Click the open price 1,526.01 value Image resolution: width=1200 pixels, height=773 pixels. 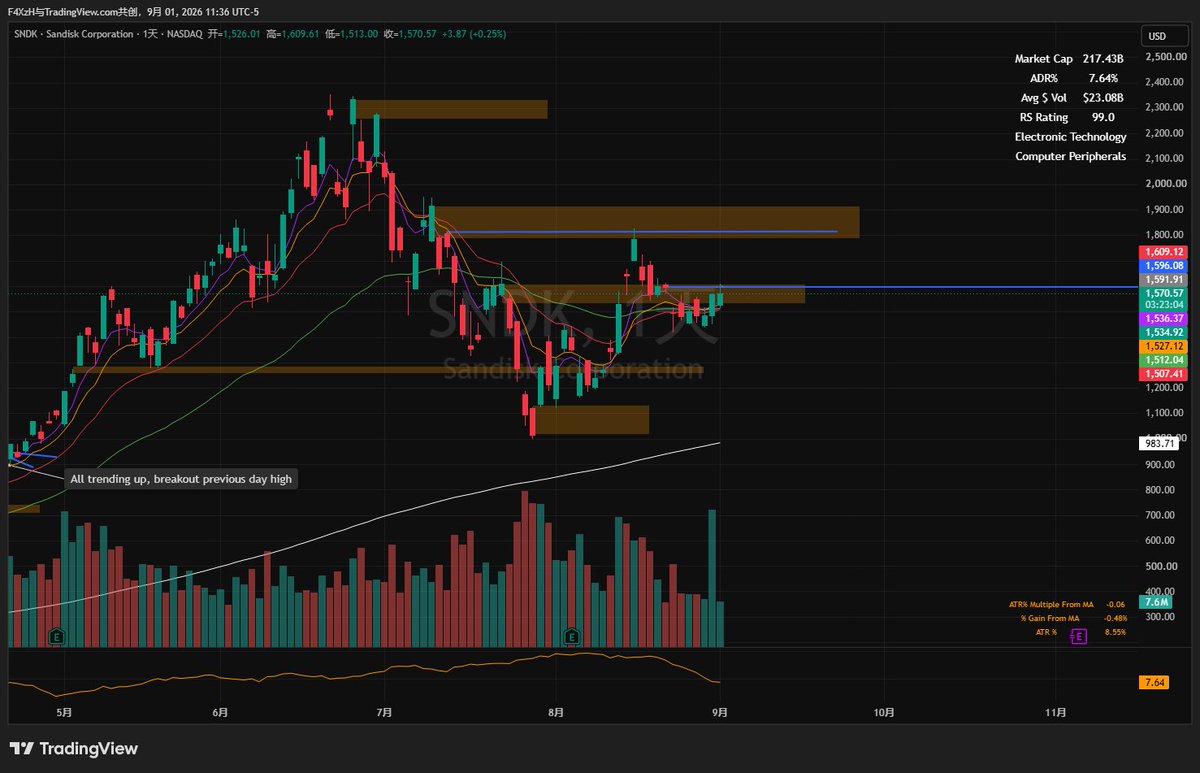(243, 34)
